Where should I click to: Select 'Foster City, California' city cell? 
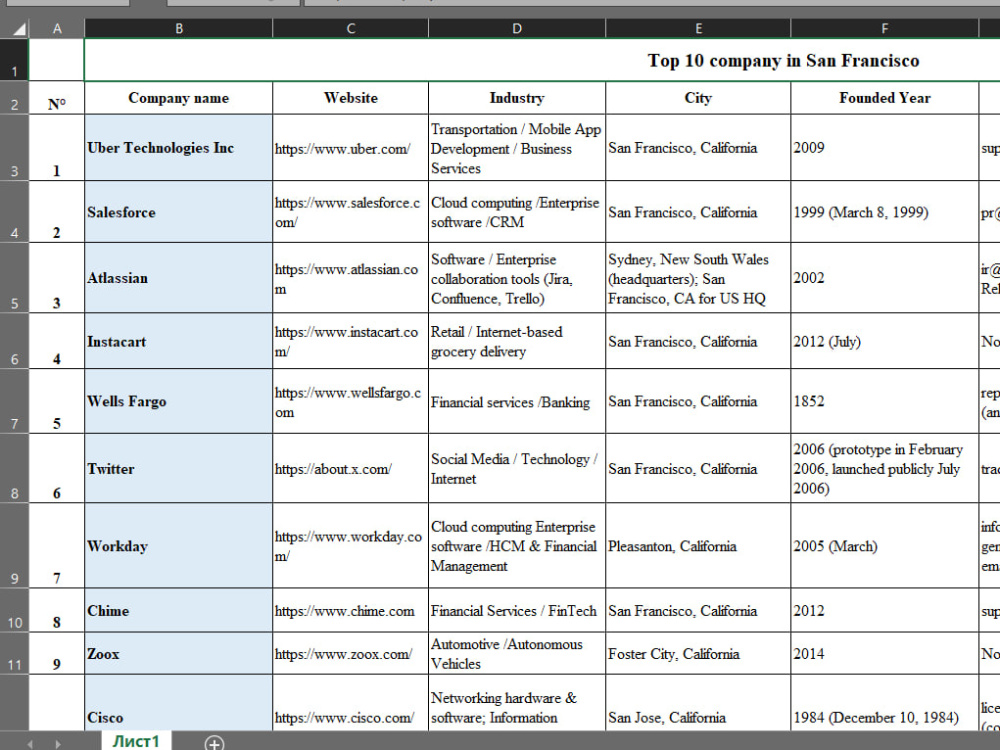[x=698, y=653]
